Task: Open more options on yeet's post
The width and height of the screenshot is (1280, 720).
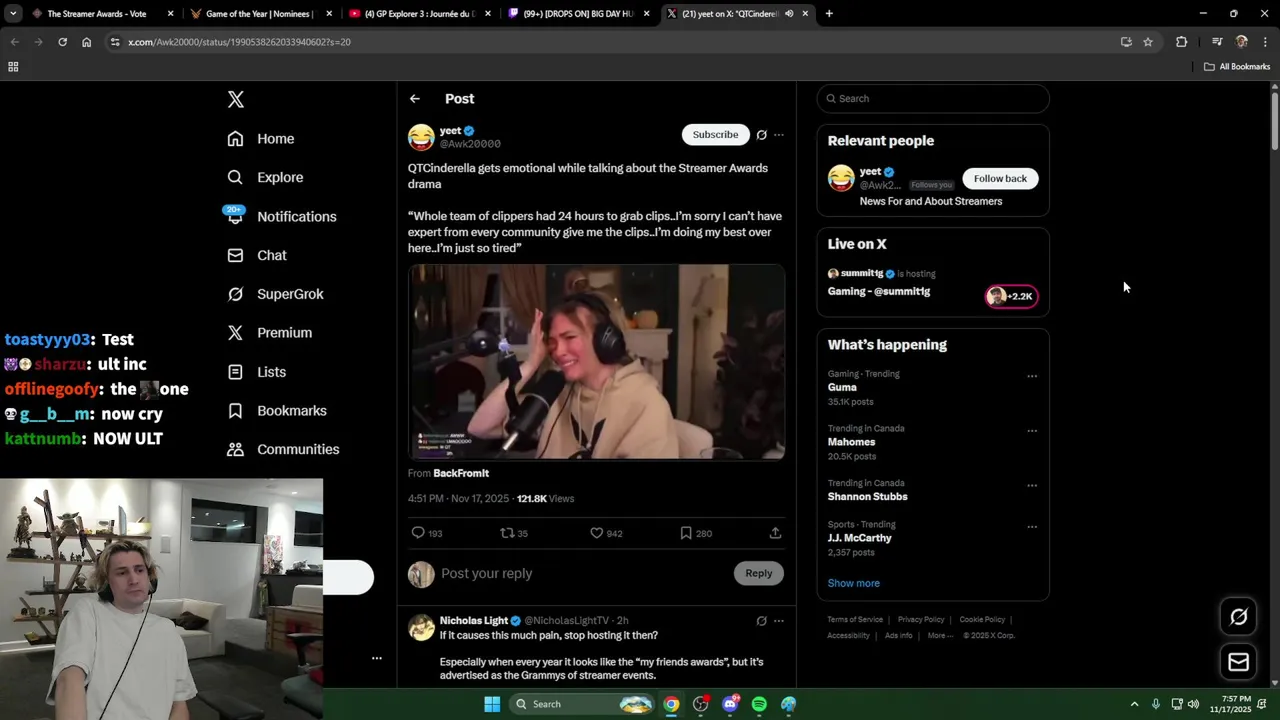Action: (x=779, y=135)
